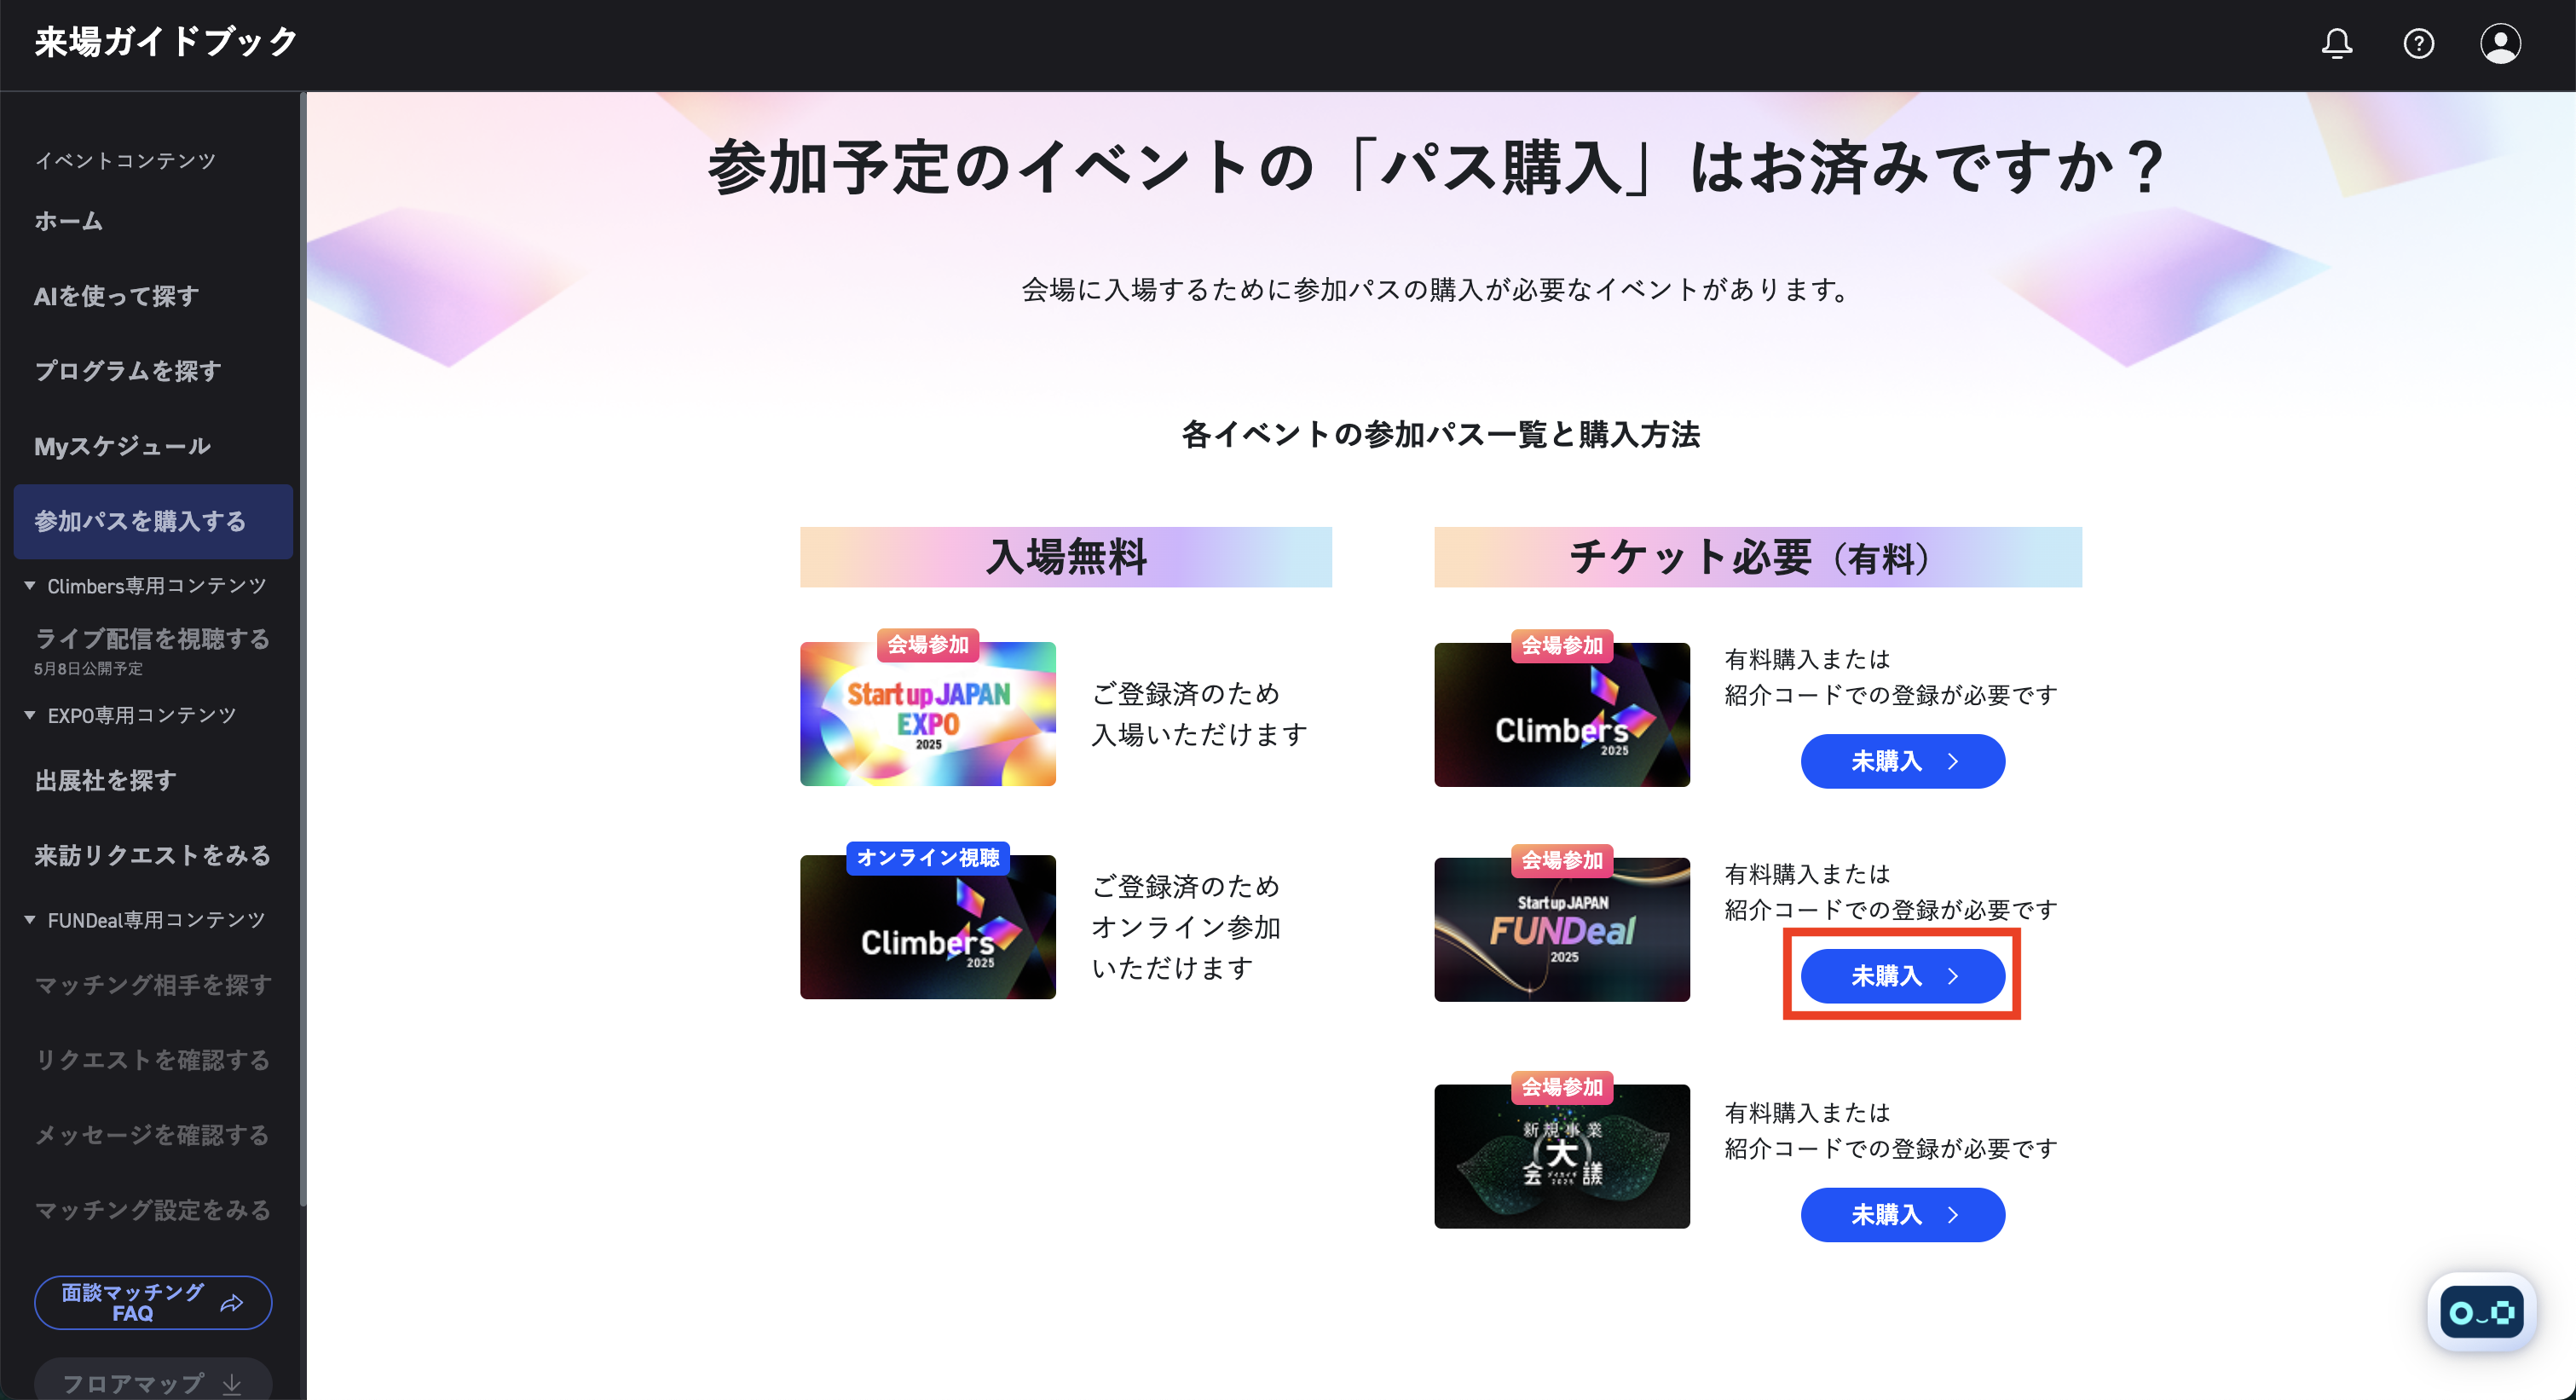The image size is (2576, 1400).
Task: Open the user account profile icon
Action: (2500, 44)
